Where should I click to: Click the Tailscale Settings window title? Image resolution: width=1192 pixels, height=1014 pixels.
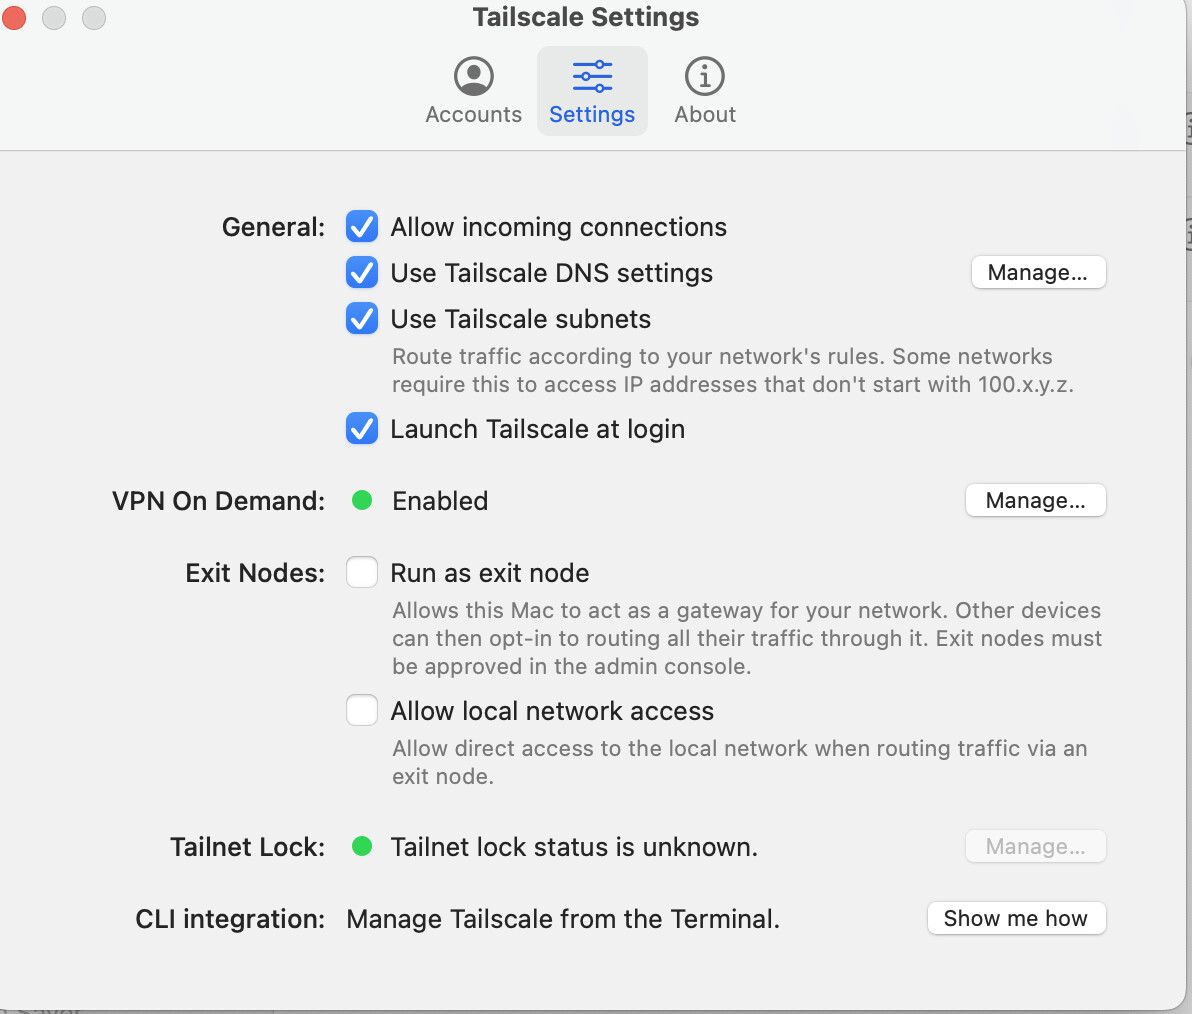click(x=585, y=17)
